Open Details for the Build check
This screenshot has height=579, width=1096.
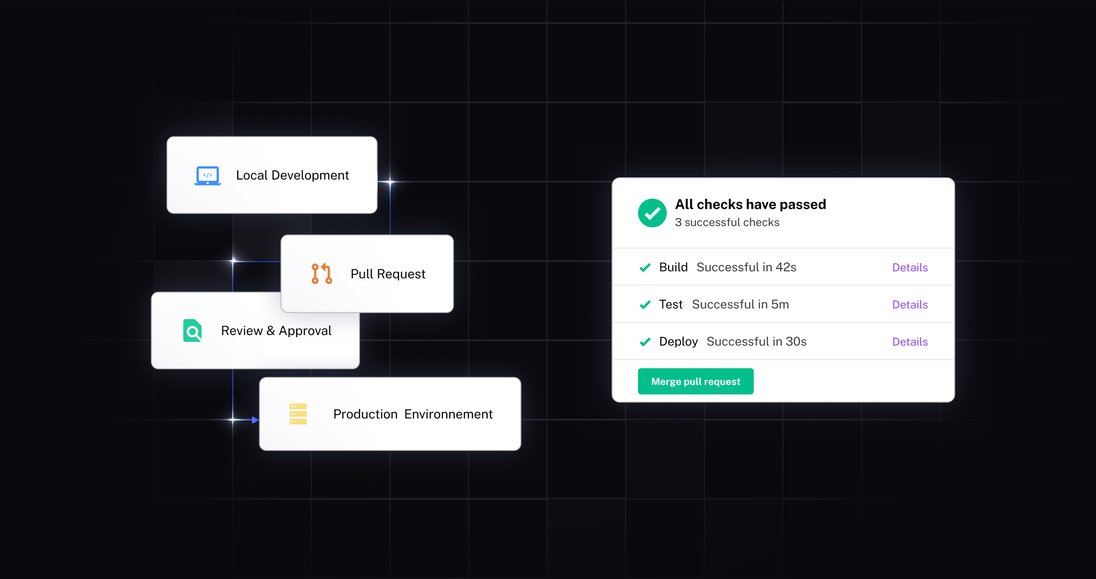[x=909, y=268]
